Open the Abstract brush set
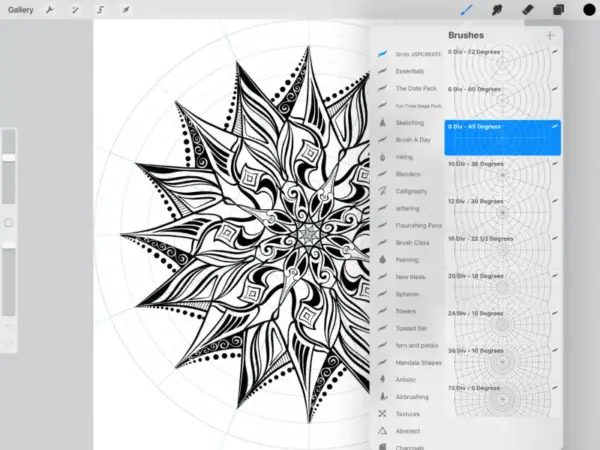Viewport: 600px width, 450px height. (x=409, y=431)
